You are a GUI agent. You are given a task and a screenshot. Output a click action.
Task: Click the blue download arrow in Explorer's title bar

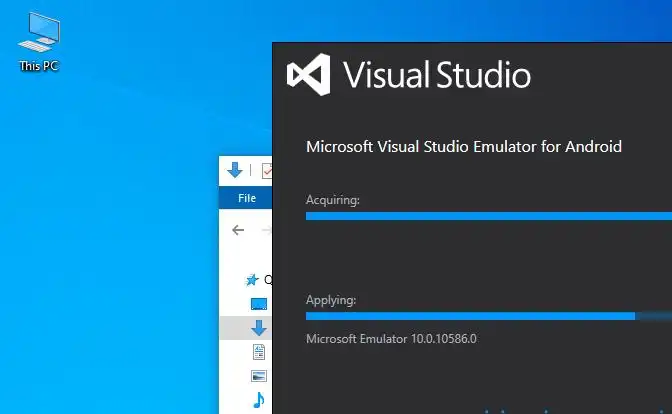tap(234, 170)
